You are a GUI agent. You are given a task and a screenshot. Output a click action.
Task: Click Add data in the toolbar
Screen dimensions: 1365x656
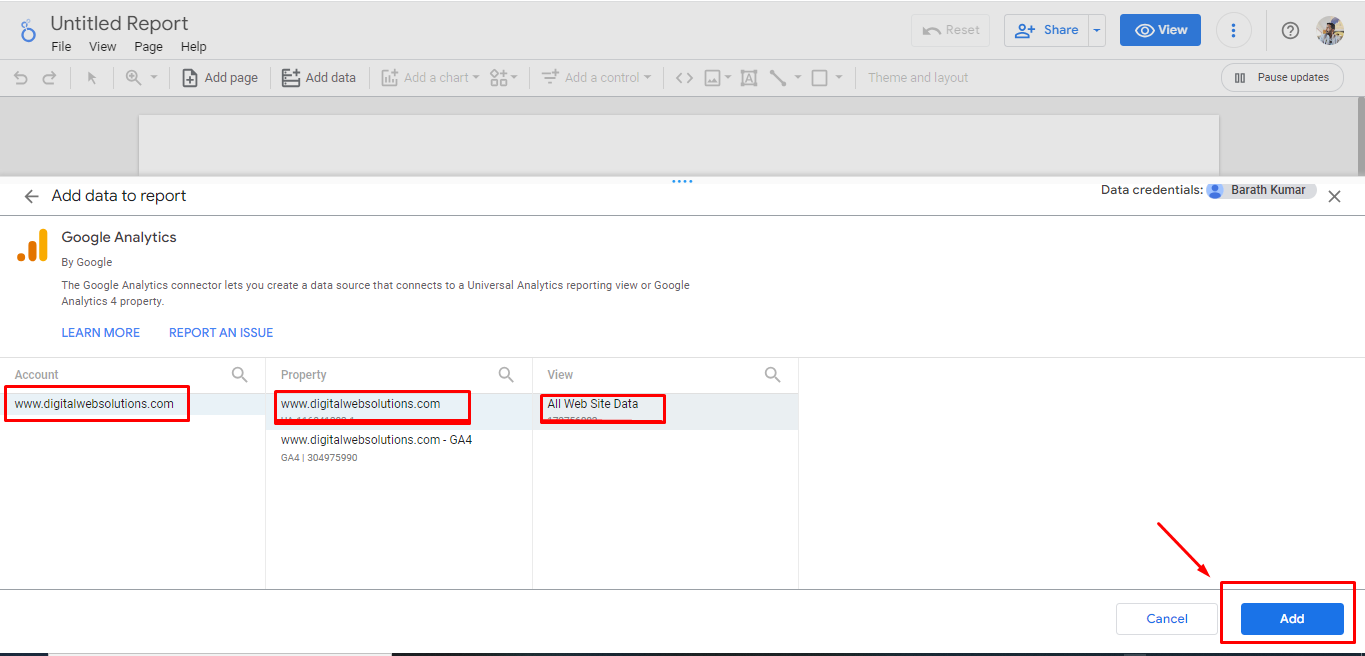tap(319, 78)
